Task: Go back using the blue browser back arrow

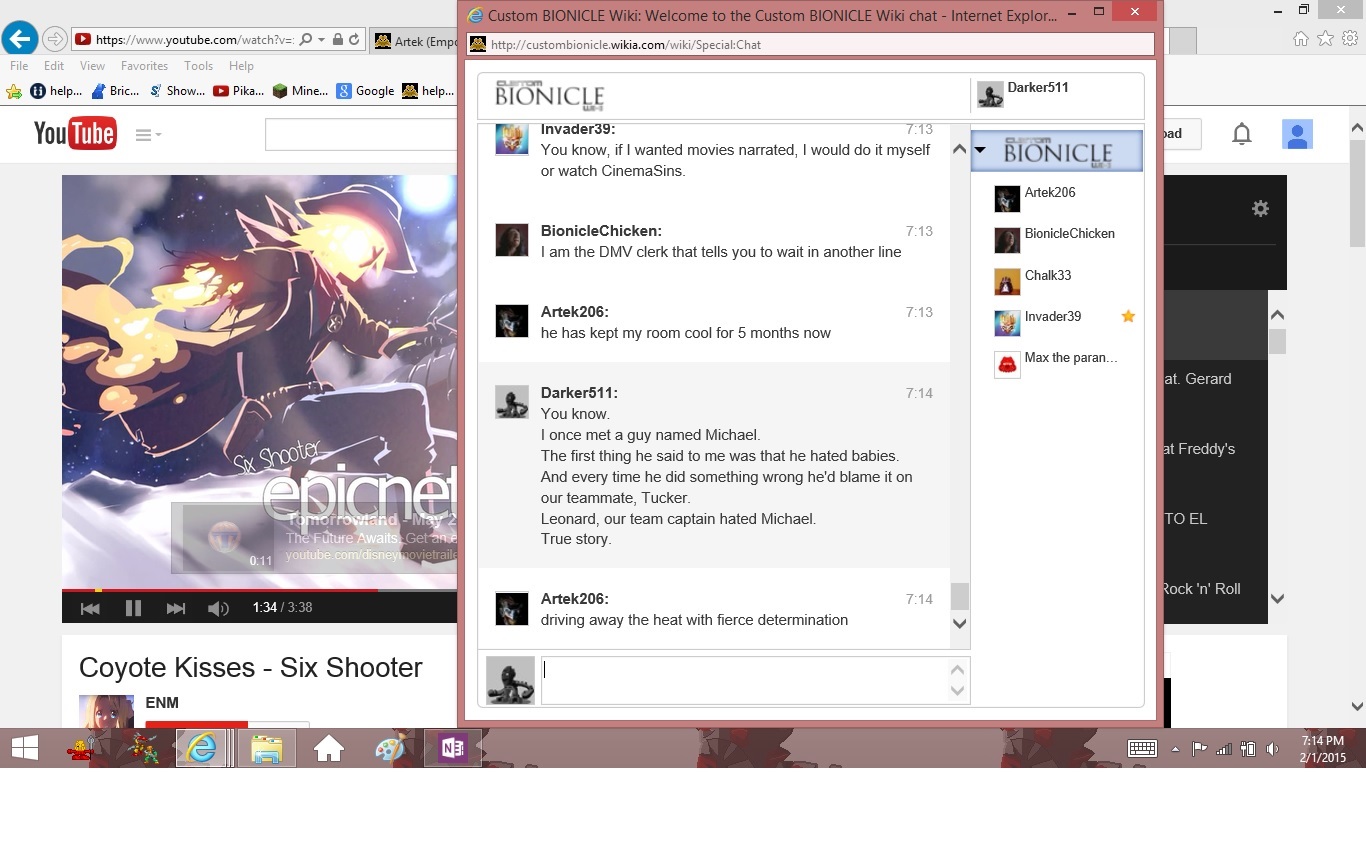Action: (20, 39)
